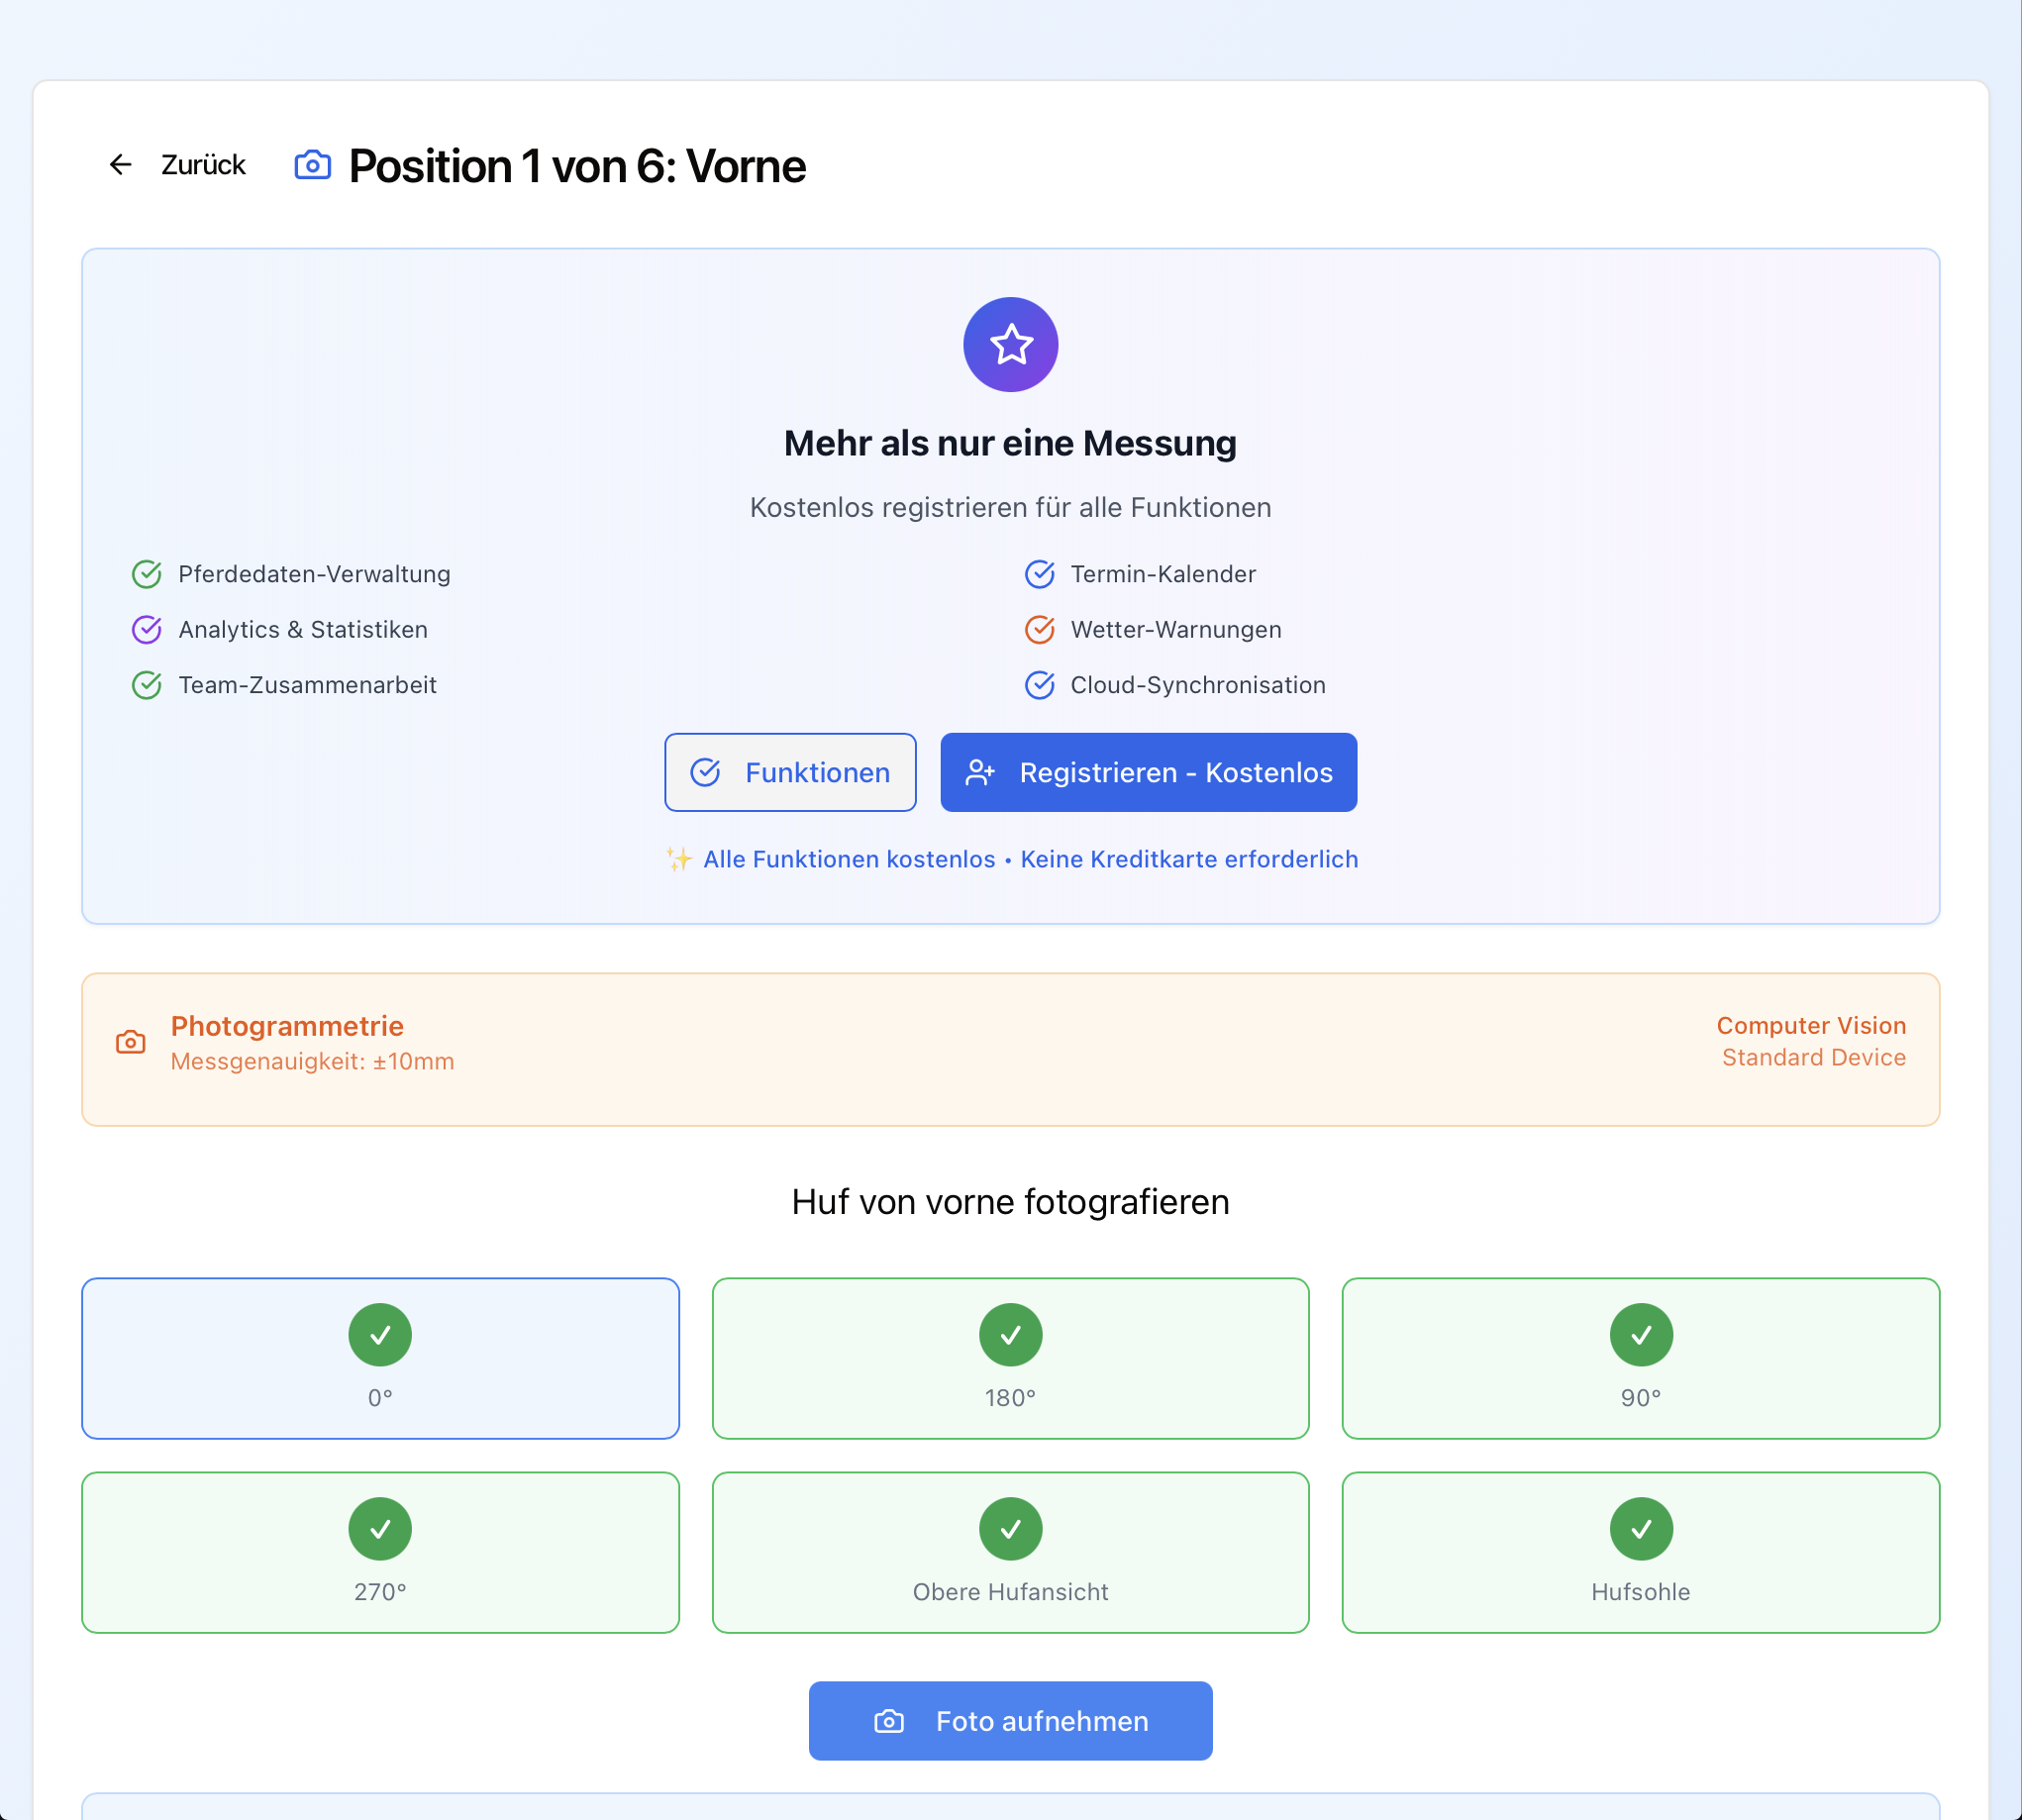Choose the Hufsohle position card

(x=1640, y=1552)
